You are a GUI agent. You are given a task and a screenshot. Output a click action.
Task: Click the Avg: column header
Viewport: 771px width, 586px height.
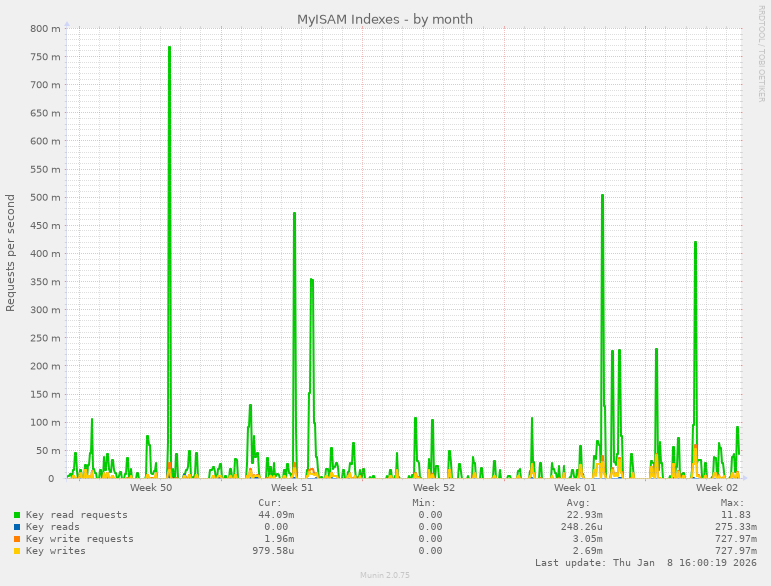pos(578,503)
